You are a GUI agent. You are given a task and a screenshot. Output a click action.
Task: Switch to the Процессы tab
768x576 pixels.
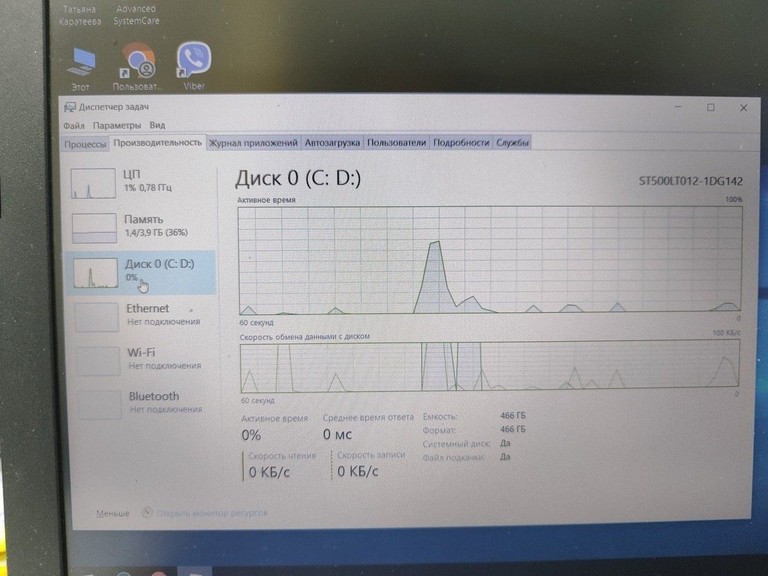point(85,144)
